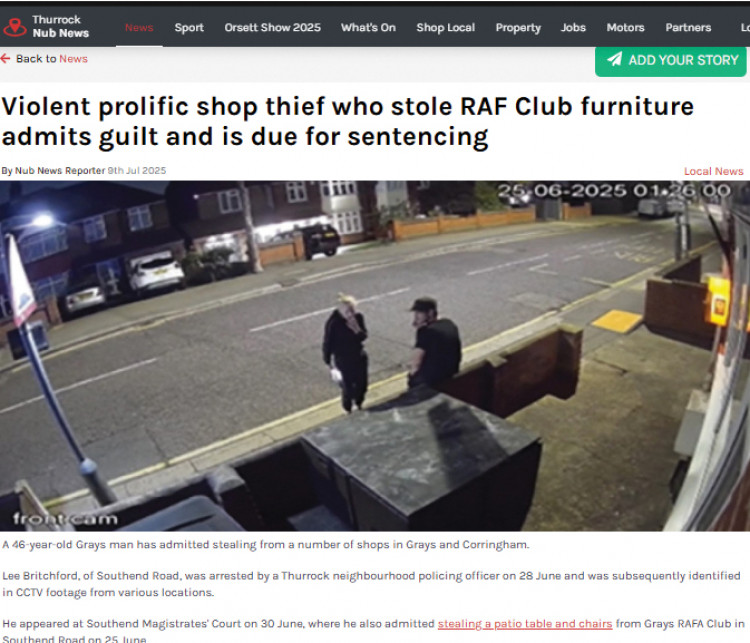Select Partners in the top navigation
750x643 pixels.
click(688, 28)
